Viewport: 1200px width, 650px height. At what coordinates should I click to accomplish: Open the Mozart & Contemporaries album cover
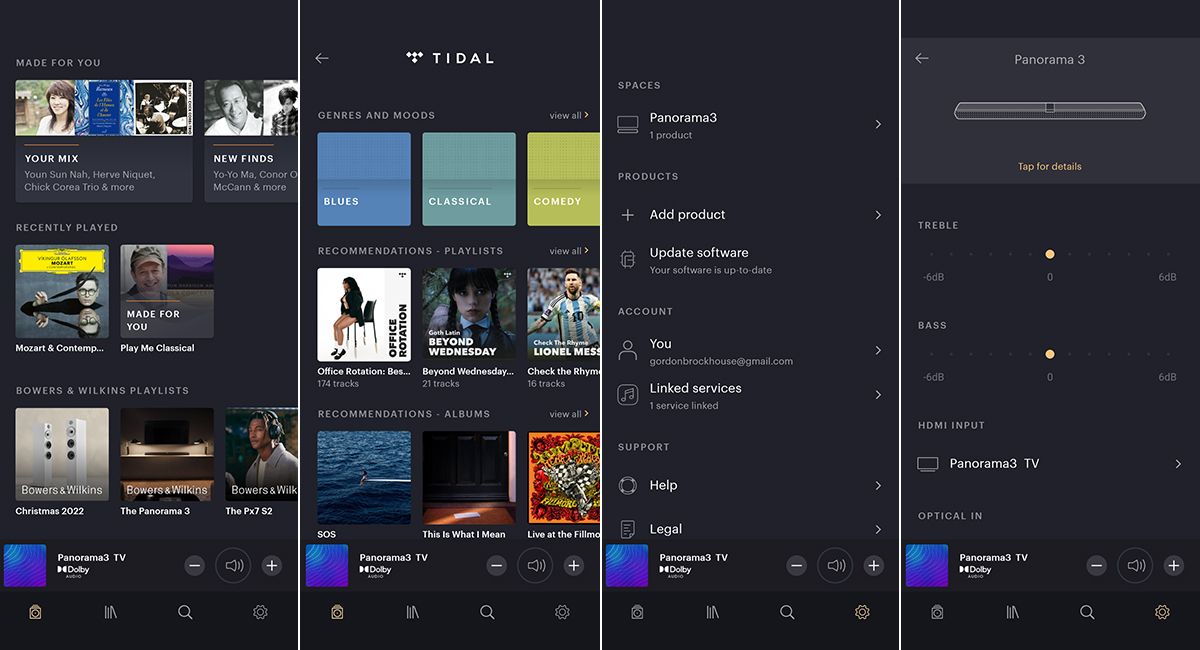point(62,291)
